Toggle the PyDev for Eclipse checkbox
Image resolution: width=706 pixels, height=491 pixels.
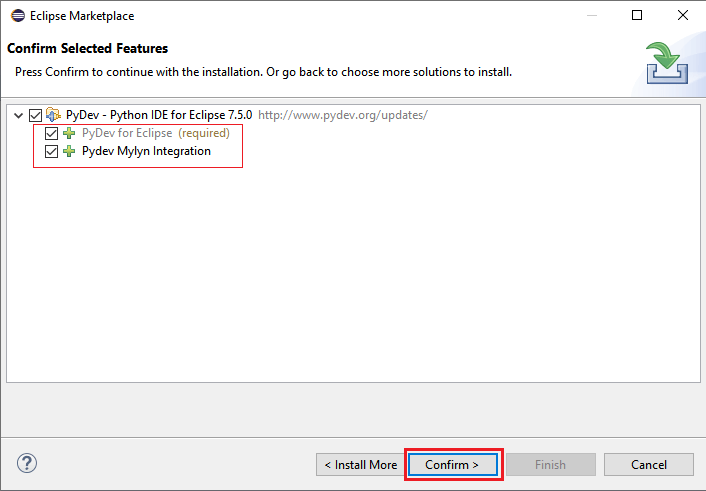52,133
